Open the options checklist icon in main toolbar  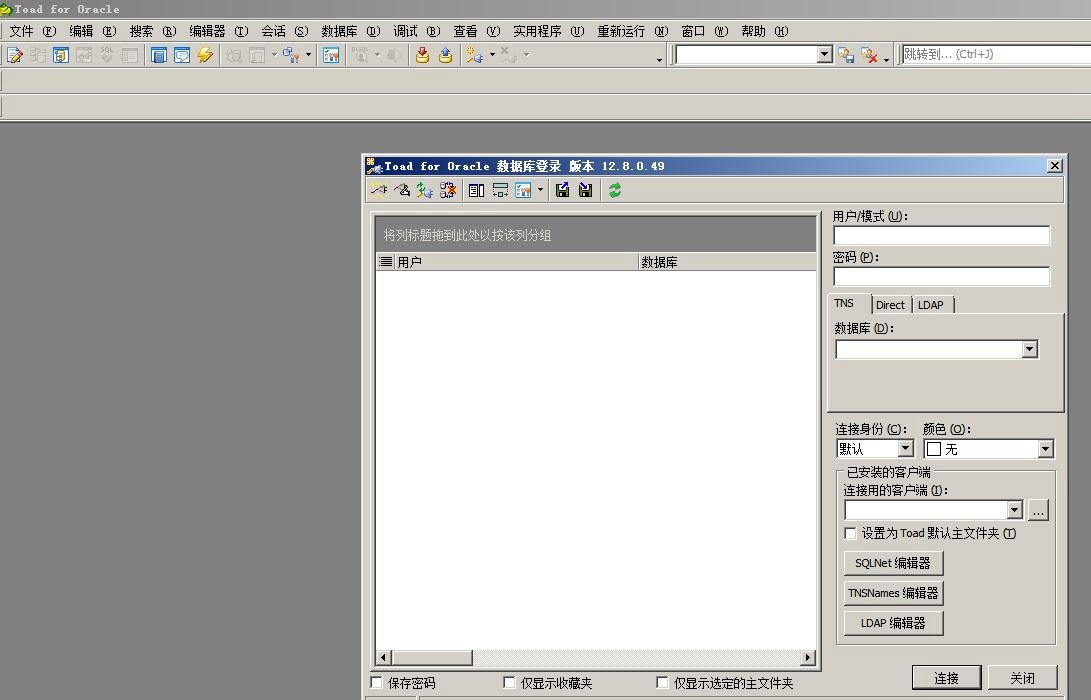click(x=331, y=55)
